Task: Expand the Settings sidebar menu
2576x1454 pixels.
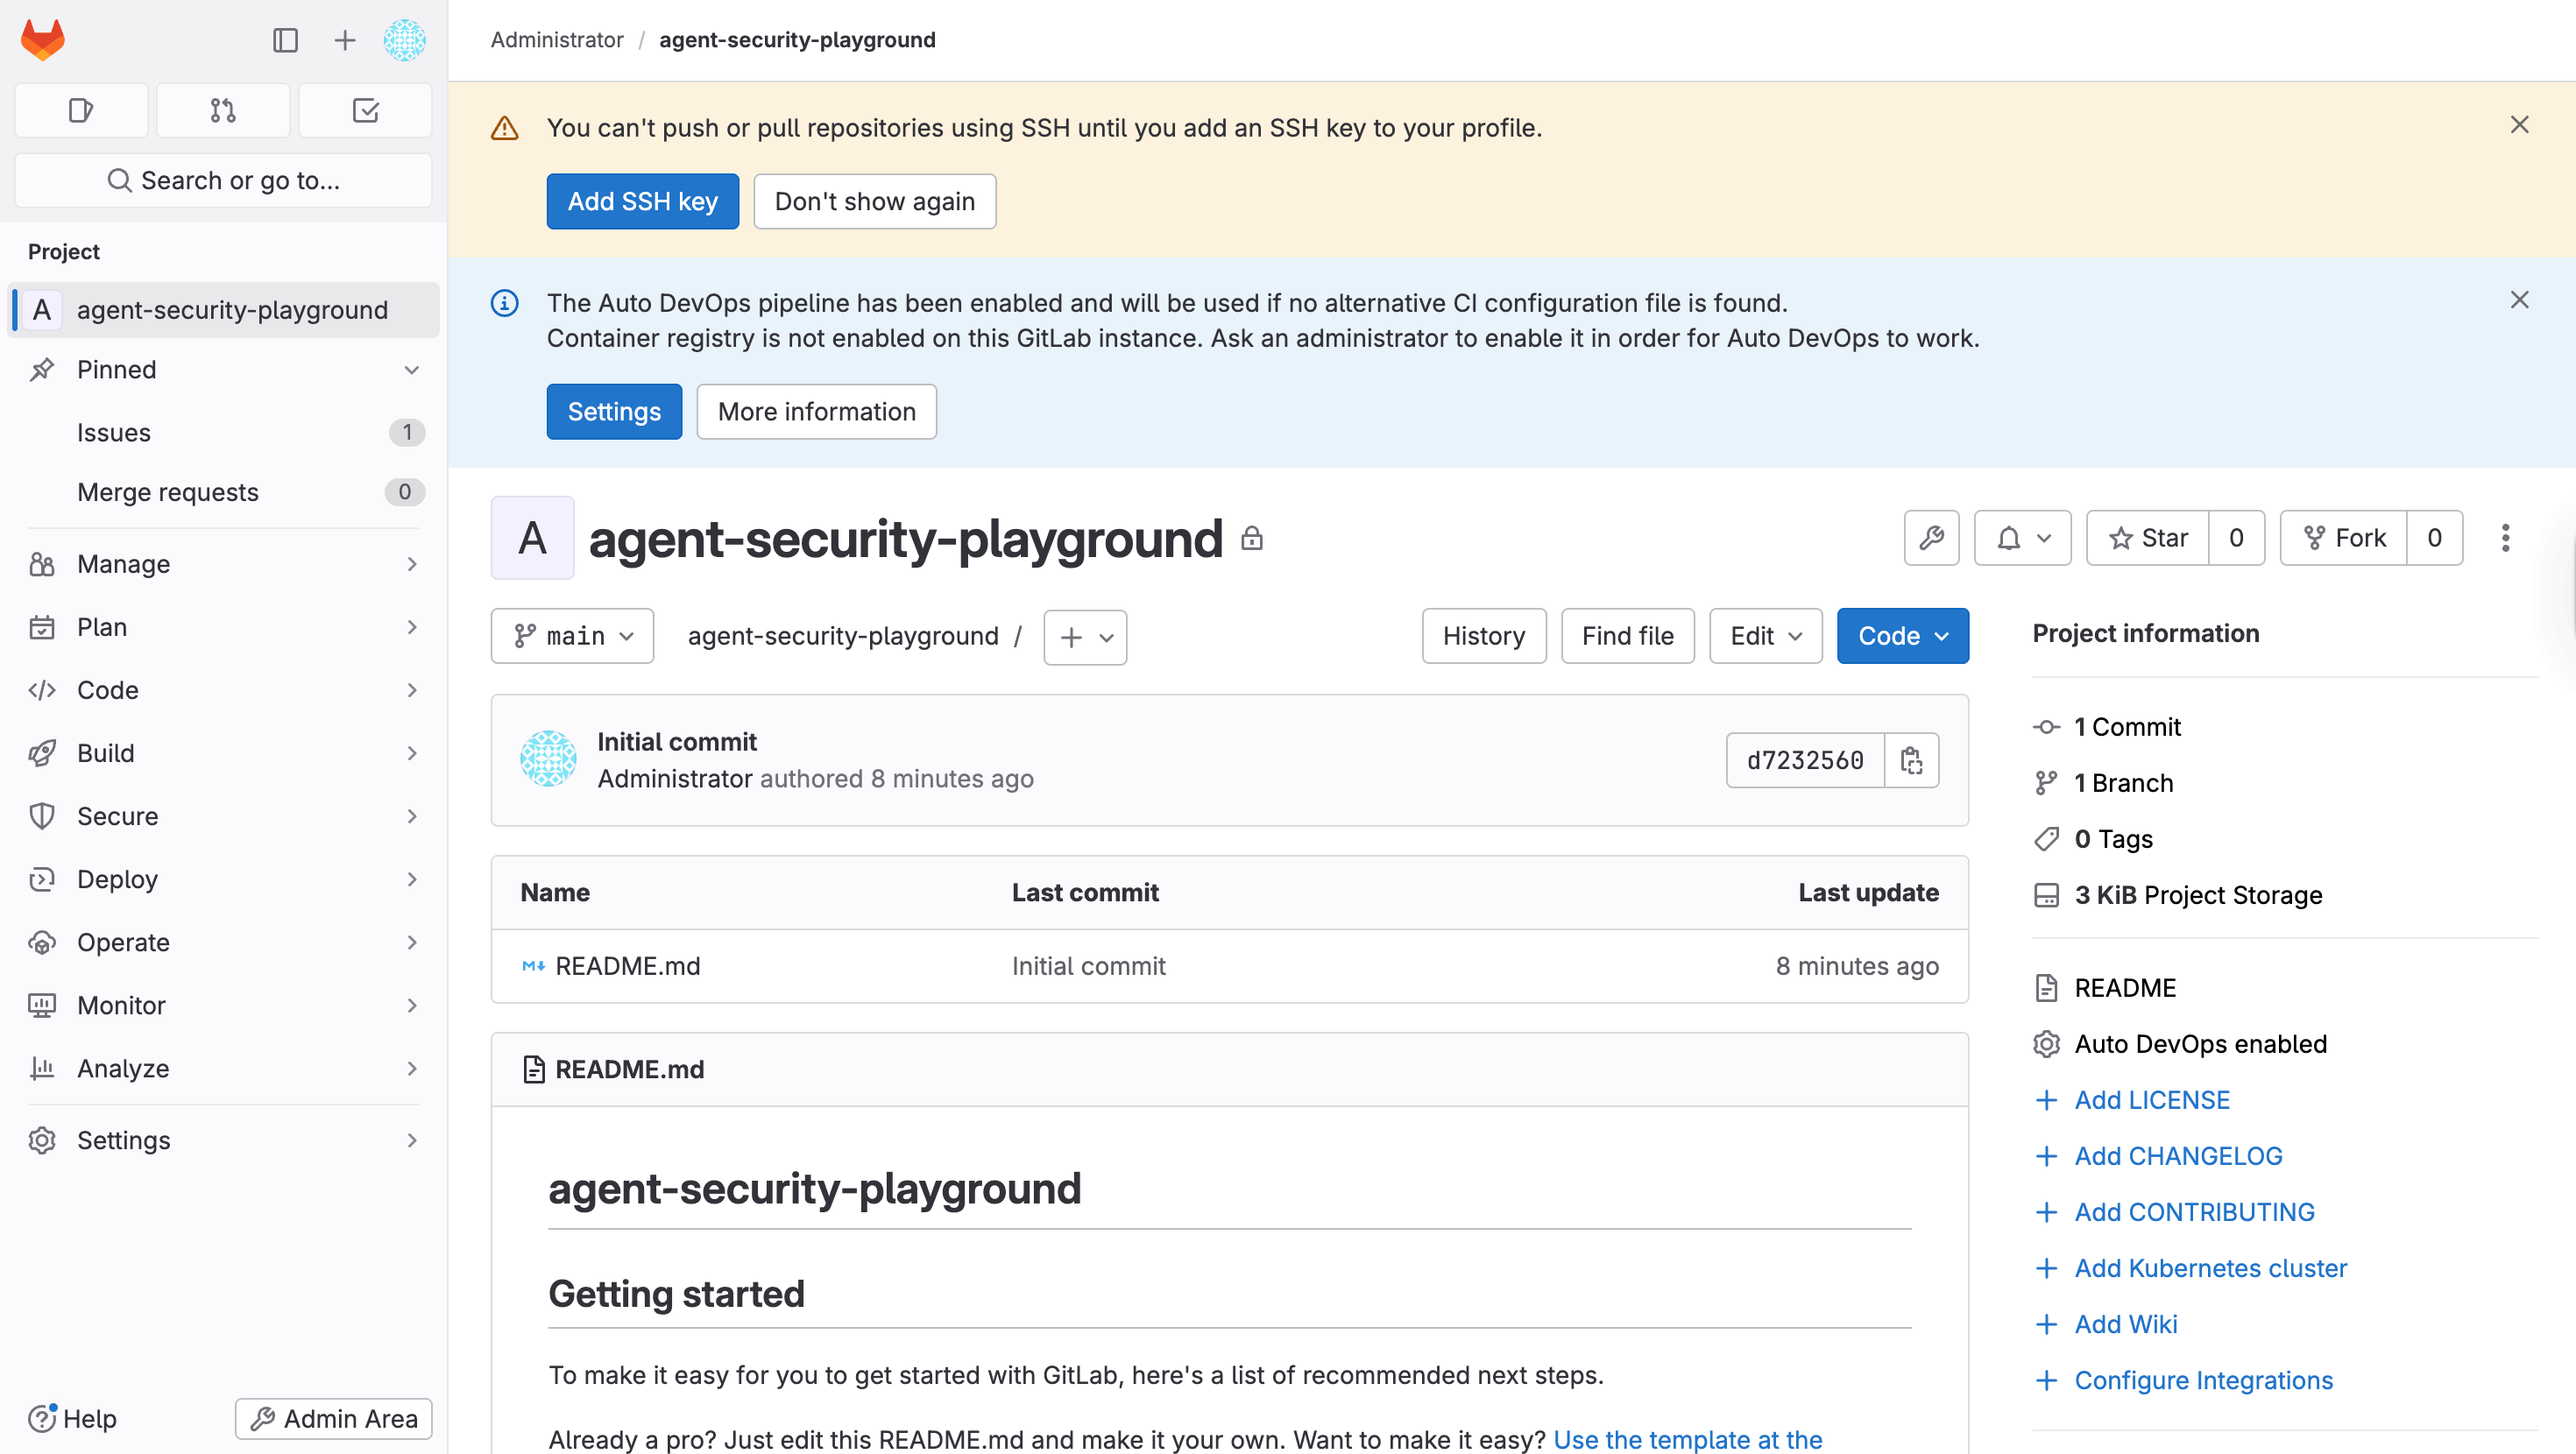Action: pyautogui.click(x=223, y=1140)
